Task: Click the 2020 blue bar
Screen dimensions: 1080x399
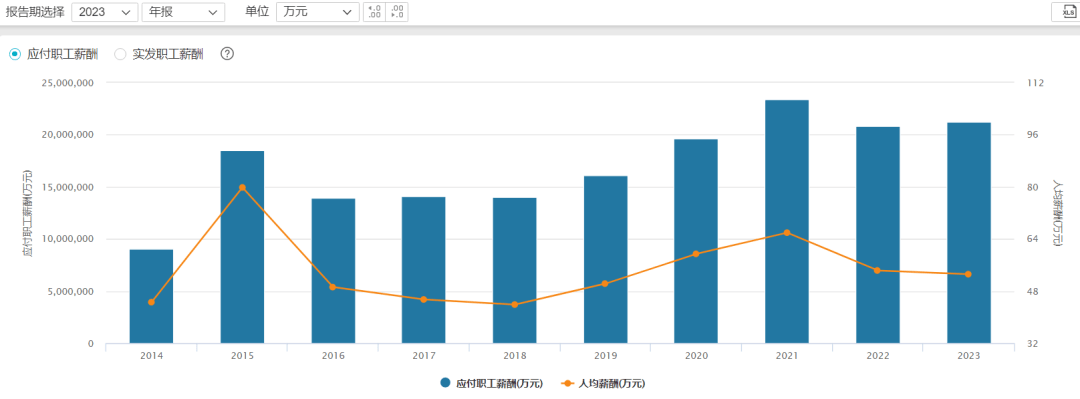Action: (696, 241)
